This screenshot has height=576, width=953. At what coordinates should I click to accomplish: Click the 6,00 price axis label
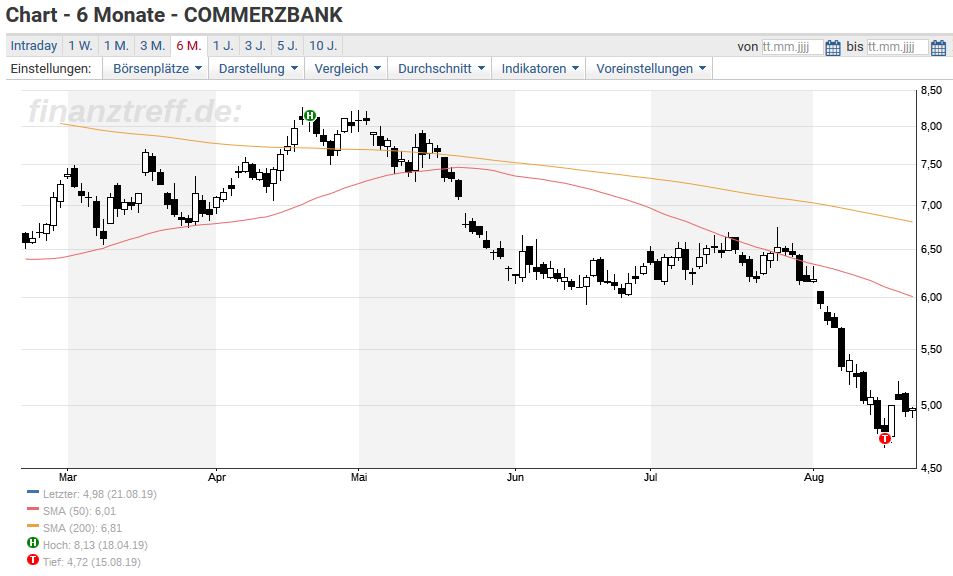(x=932, y=297)
